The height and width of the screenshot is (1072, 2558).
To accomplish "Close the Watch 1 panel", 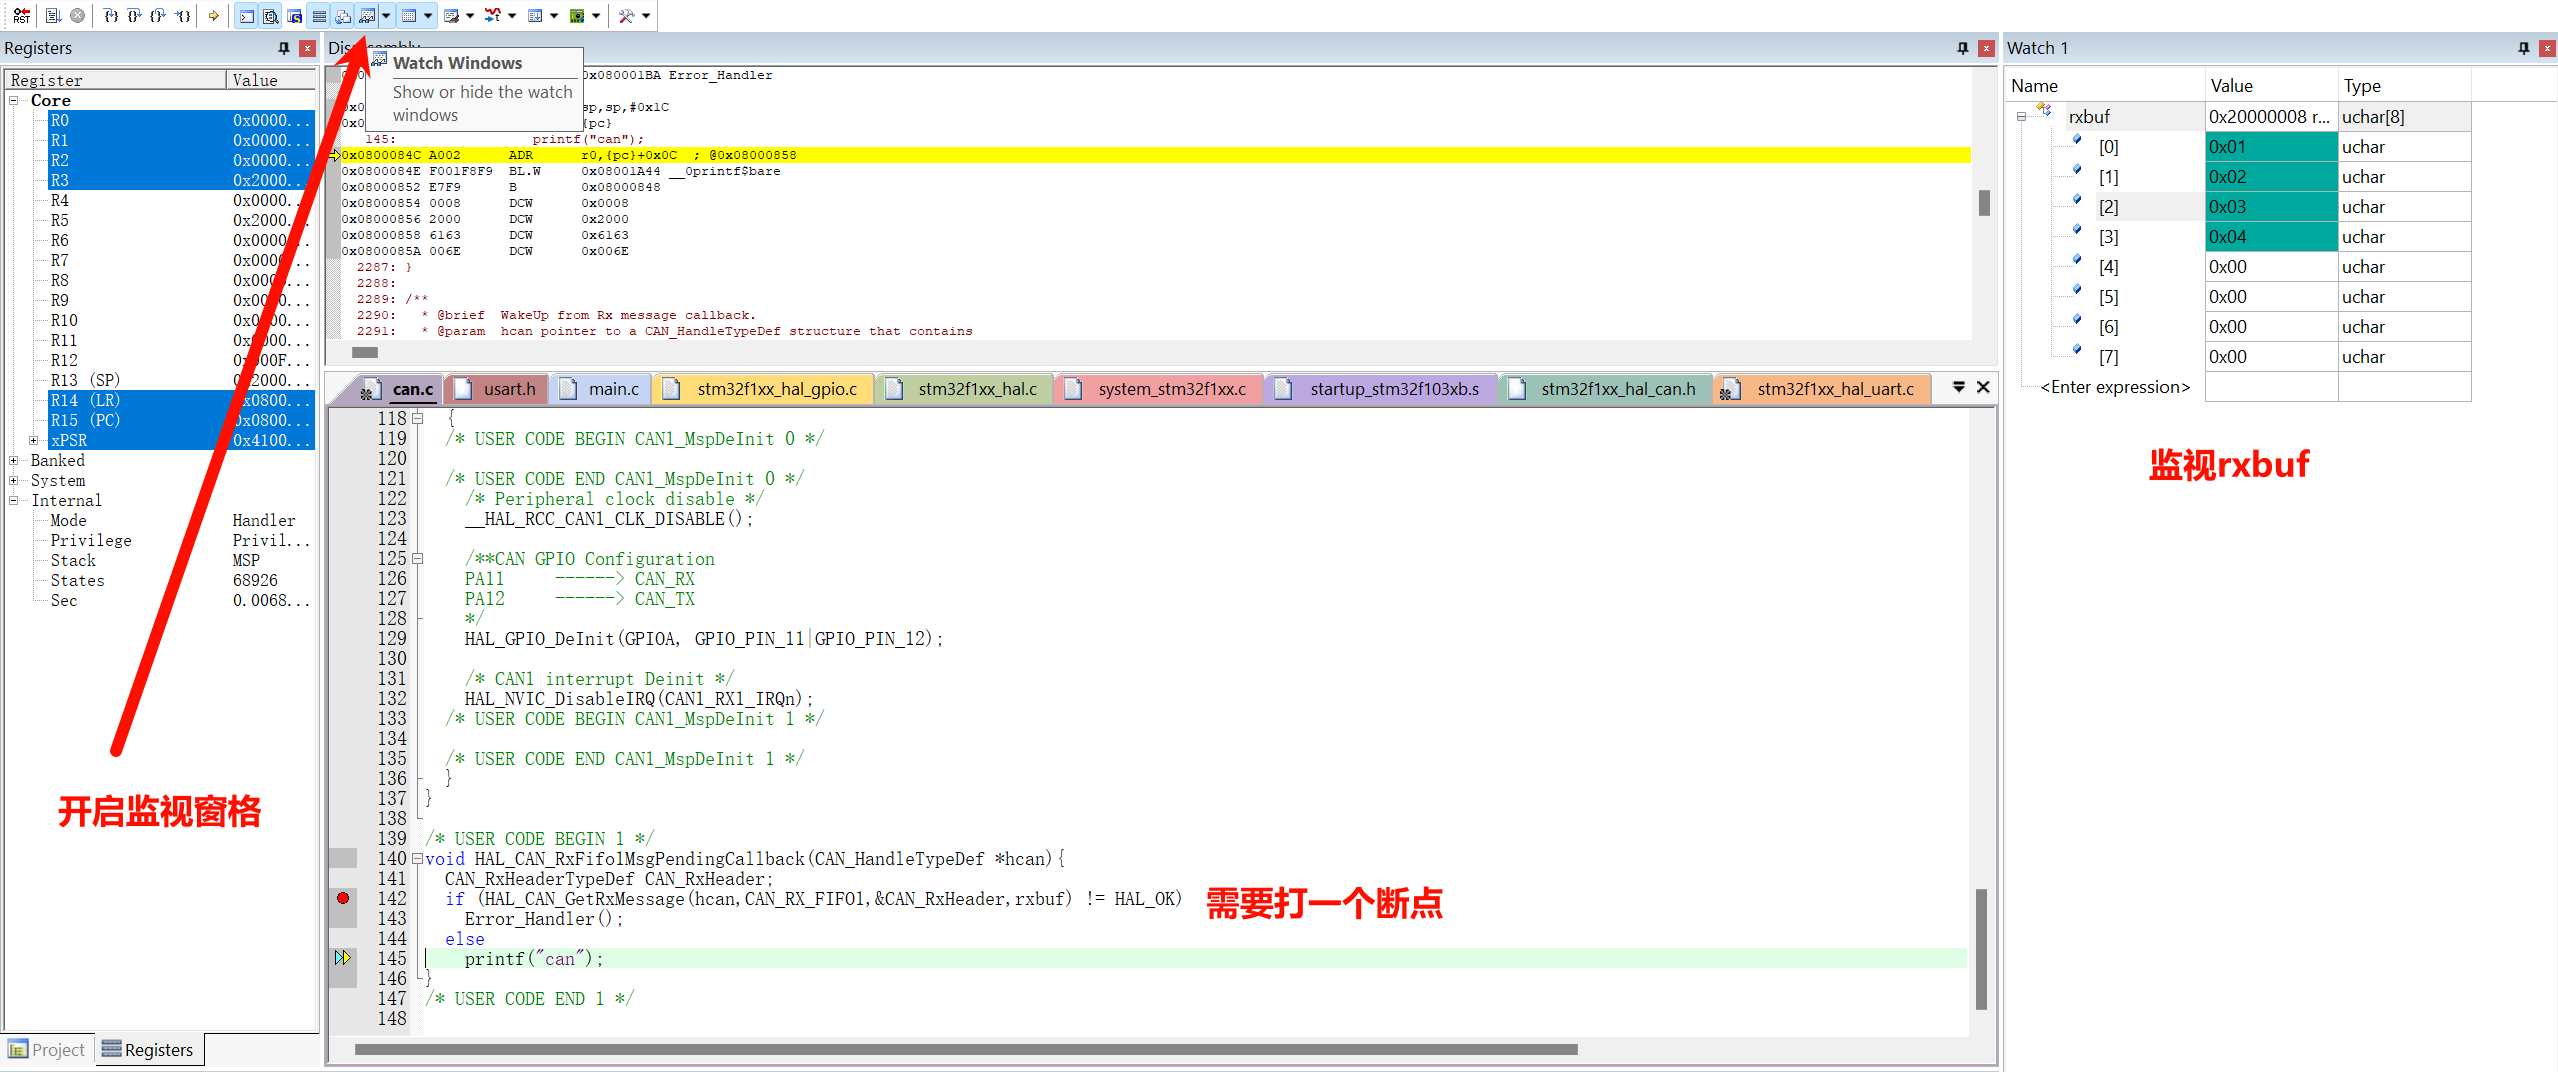I will pyautogui.click(x=2547, y=48).
